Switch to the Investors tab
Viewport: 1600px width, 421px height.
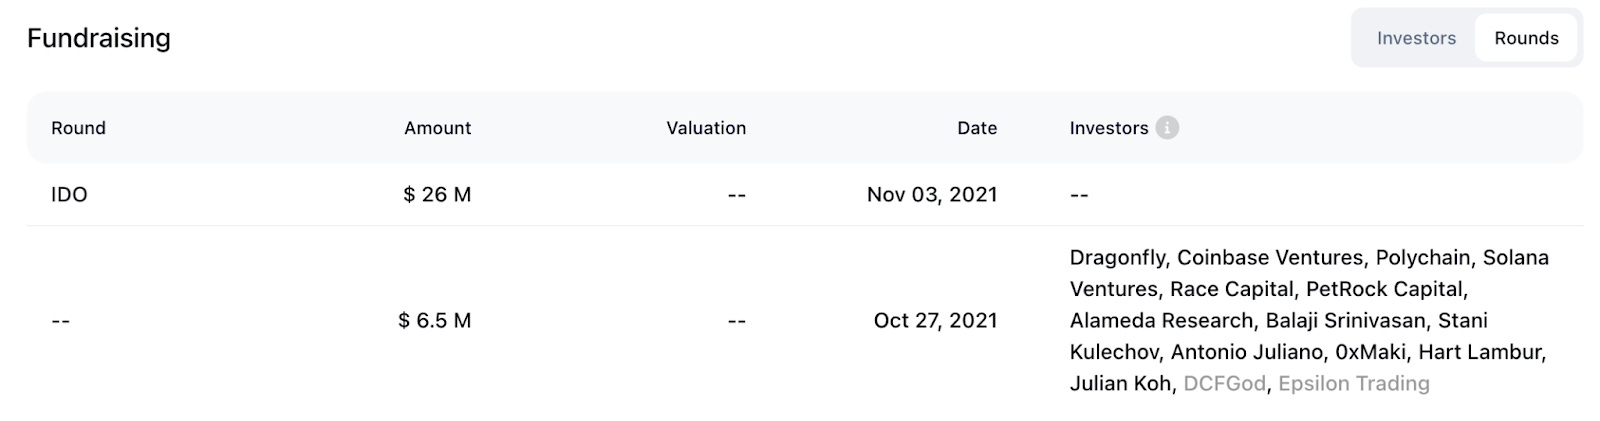[x=1416, y=38]
